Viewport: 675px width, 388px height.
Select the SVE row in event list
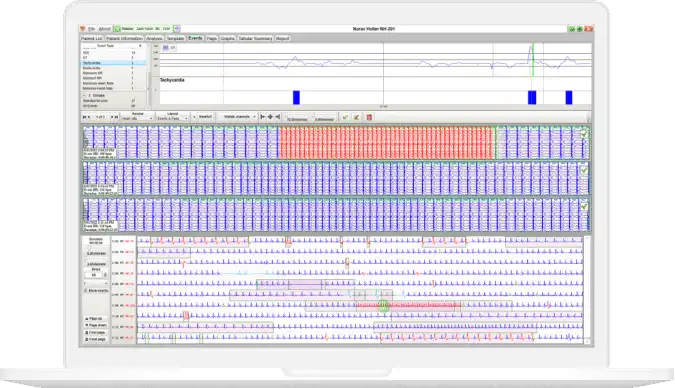coord(114,53)
